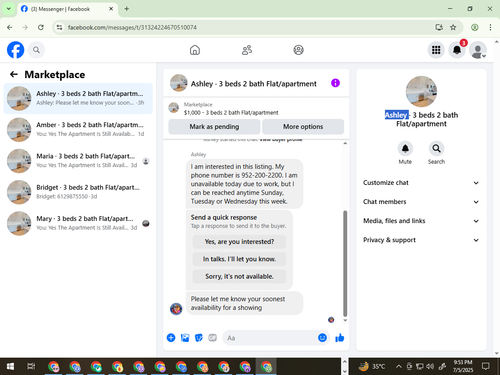Click the taskbar clock showing 9:53 PM
The width and height of the screenshot is (500, 375).
(x=463, y=366)
